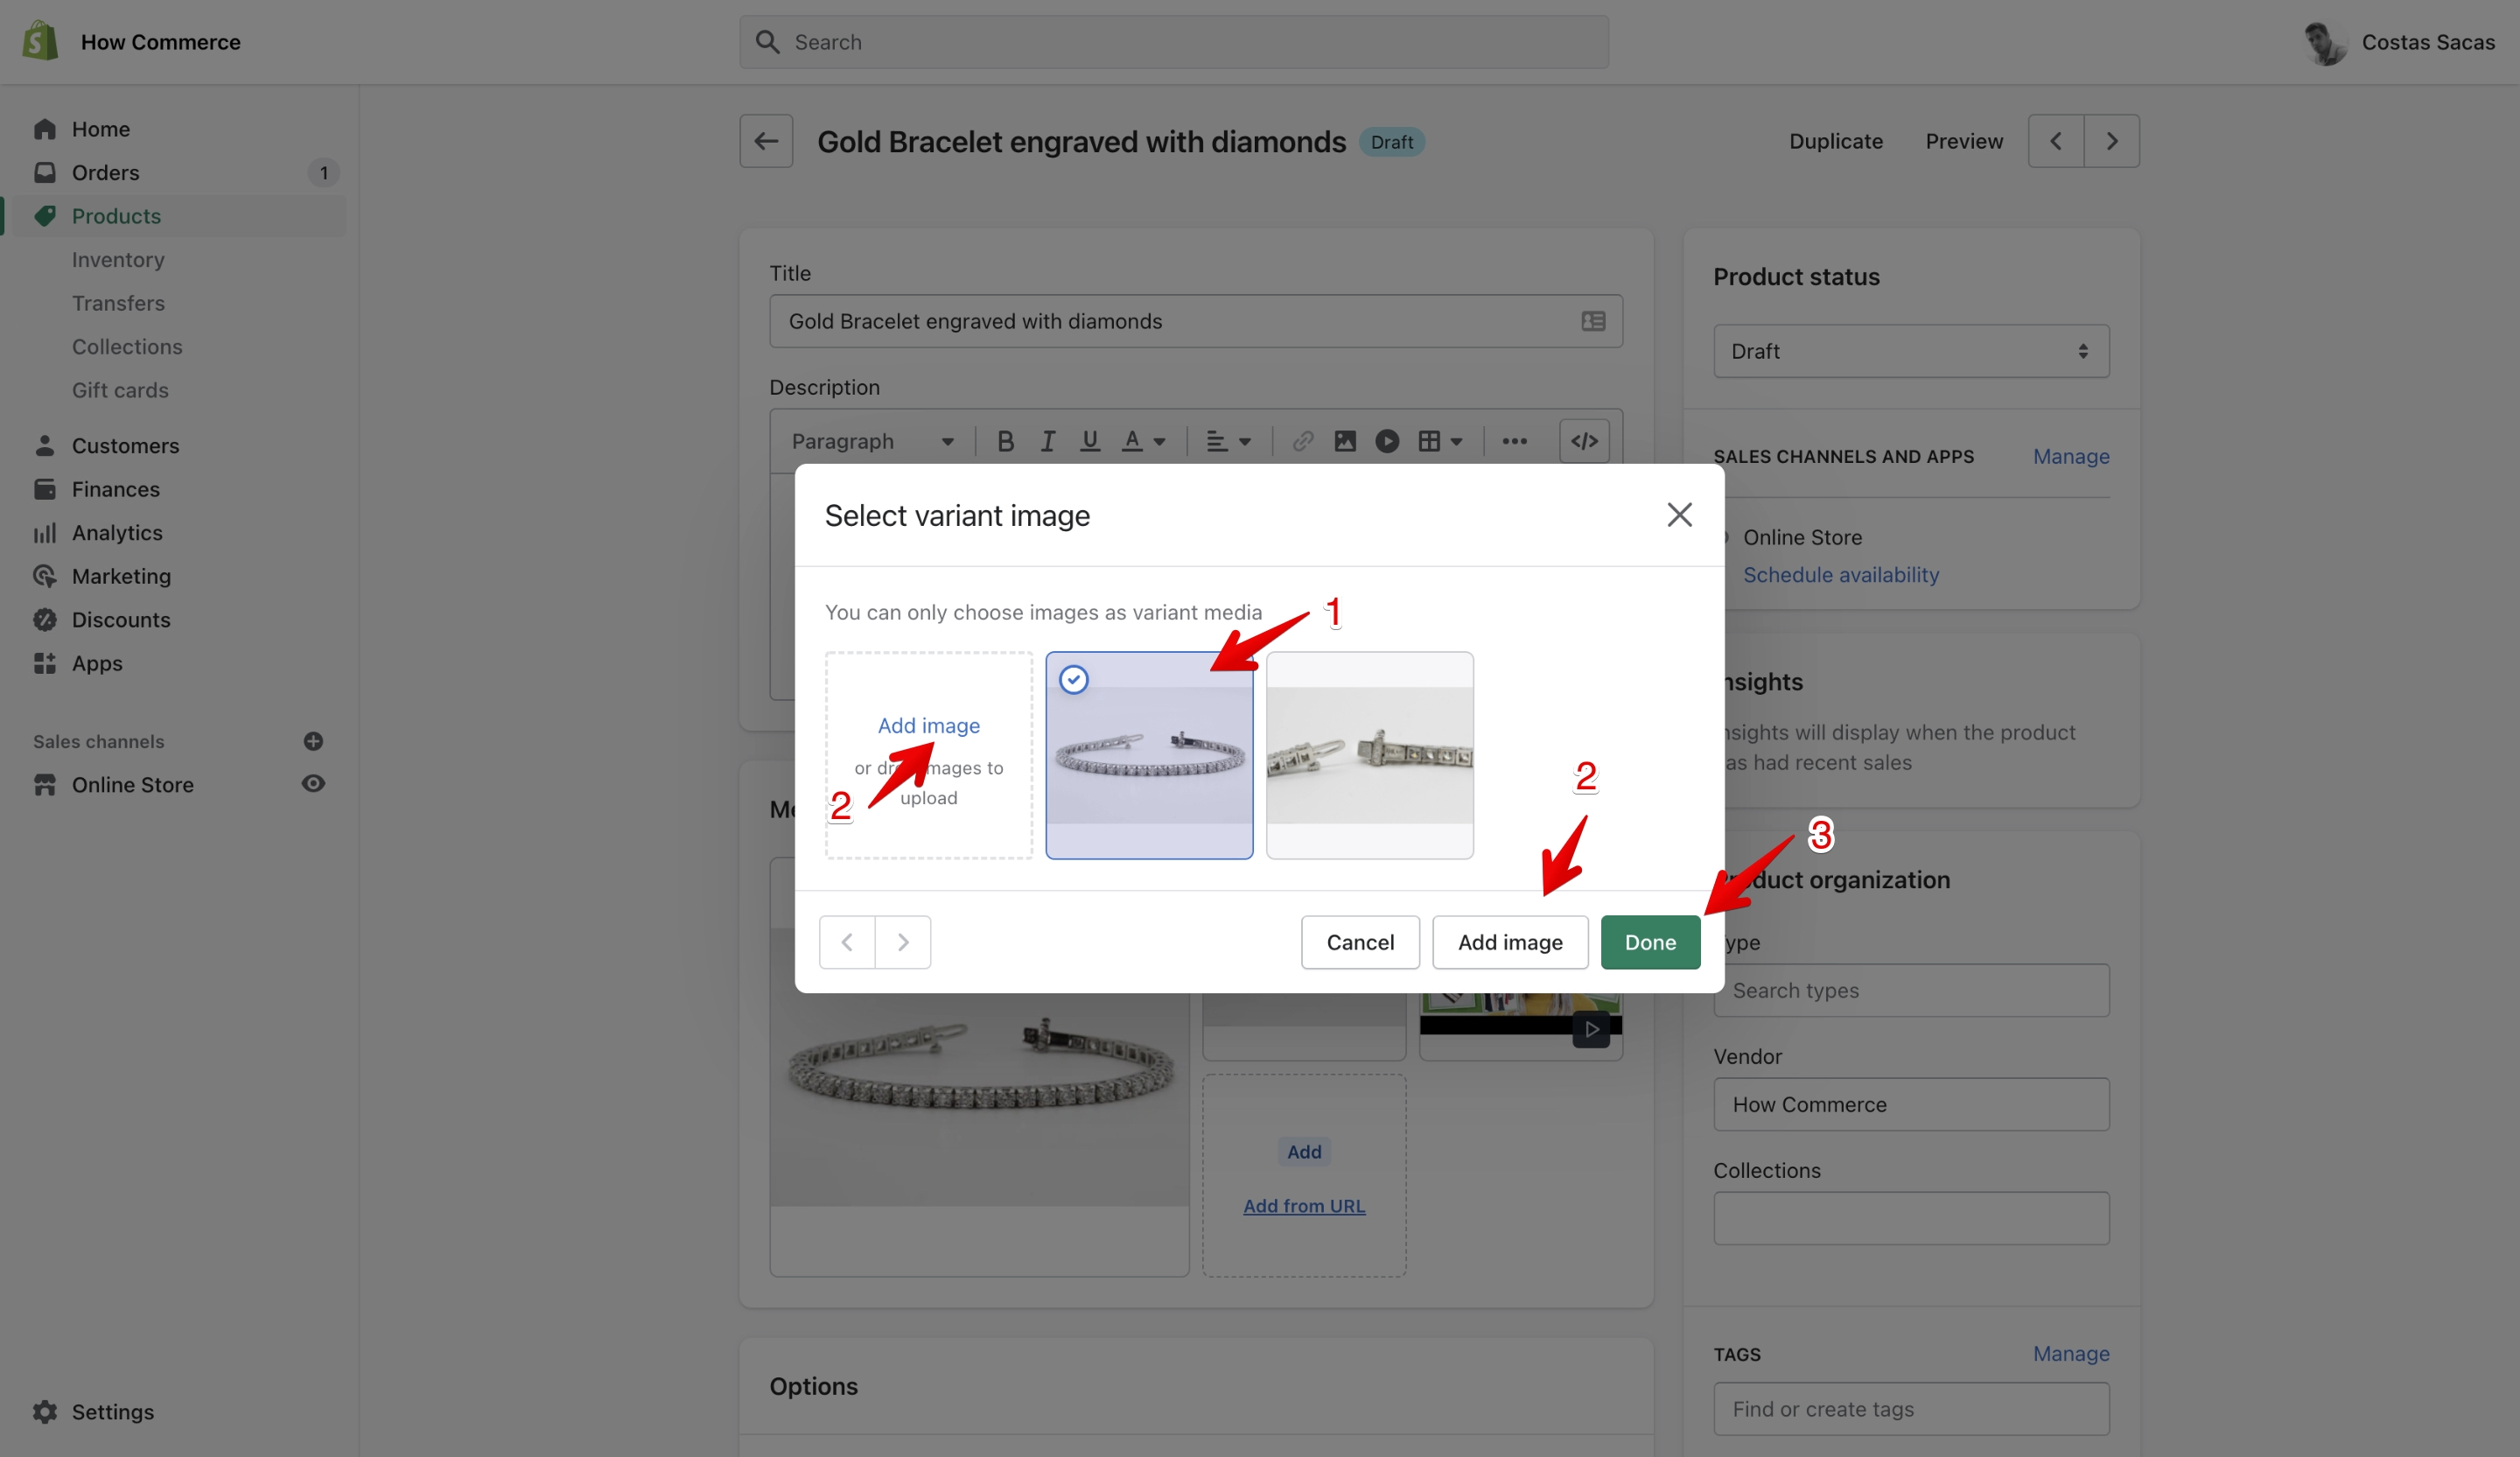View Online Store eye icon
The width and height of the screenshot is (2520, 1457).
coord(313,784)
